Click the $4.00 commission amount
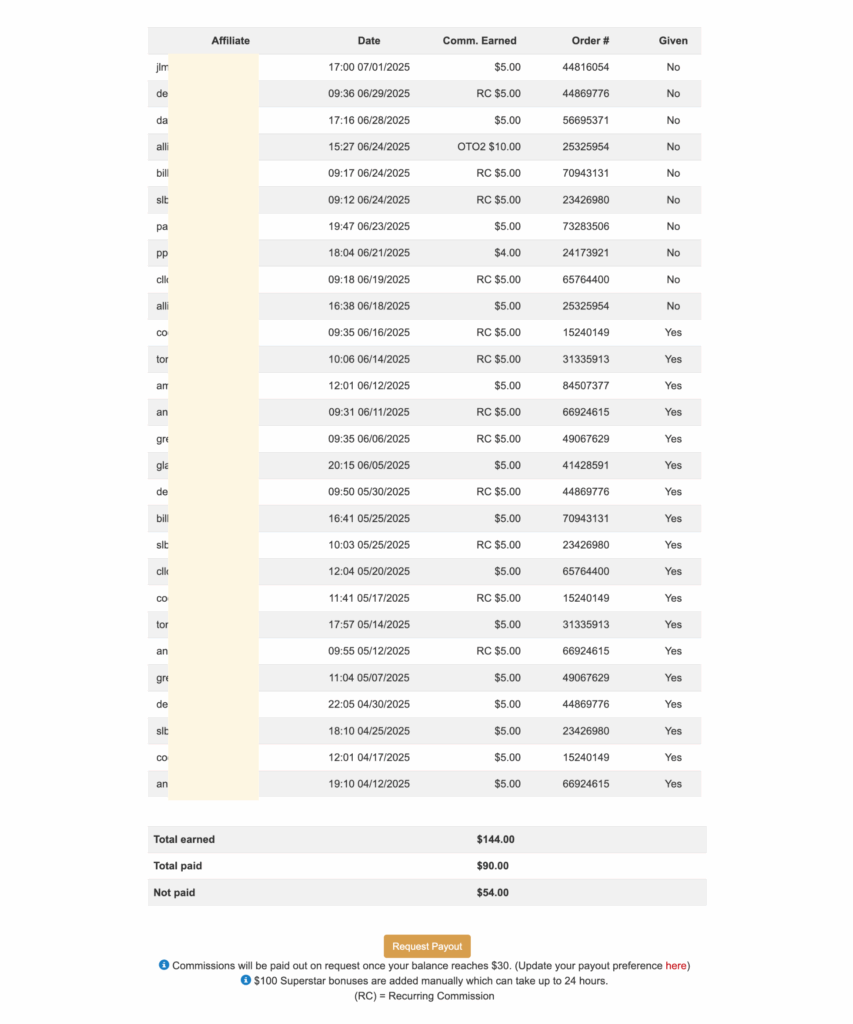The image size is (853, 1024). (507, 253)
